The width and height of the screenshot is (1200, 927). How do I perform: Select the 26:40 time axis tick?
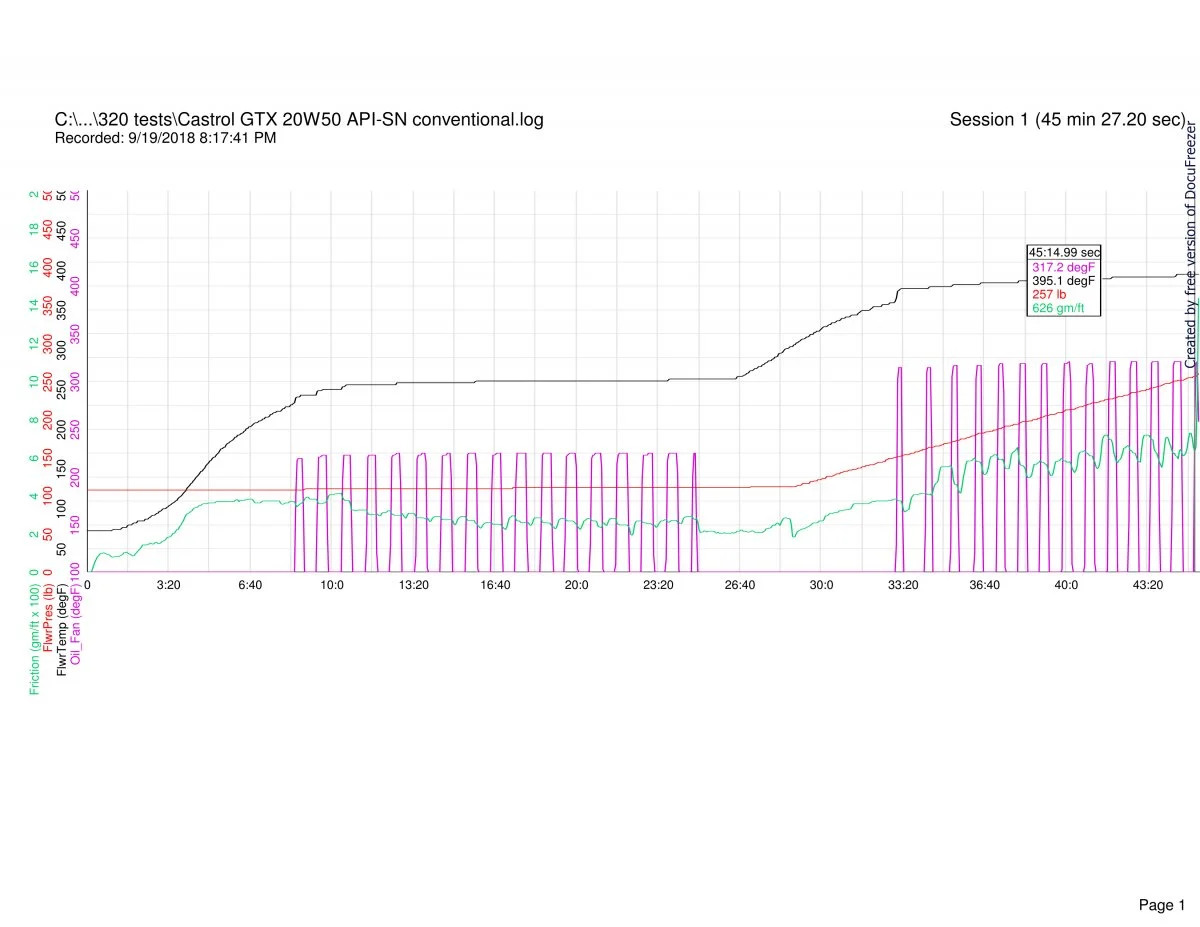(739, 585)
